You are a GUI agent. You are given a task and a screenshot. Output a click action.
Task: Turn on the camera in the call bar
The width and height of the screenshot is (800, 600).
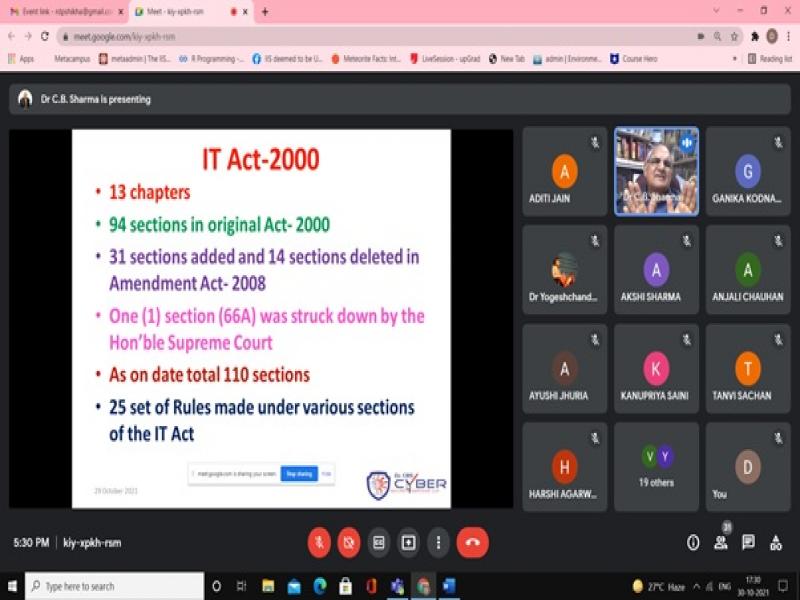click(349, 542)
